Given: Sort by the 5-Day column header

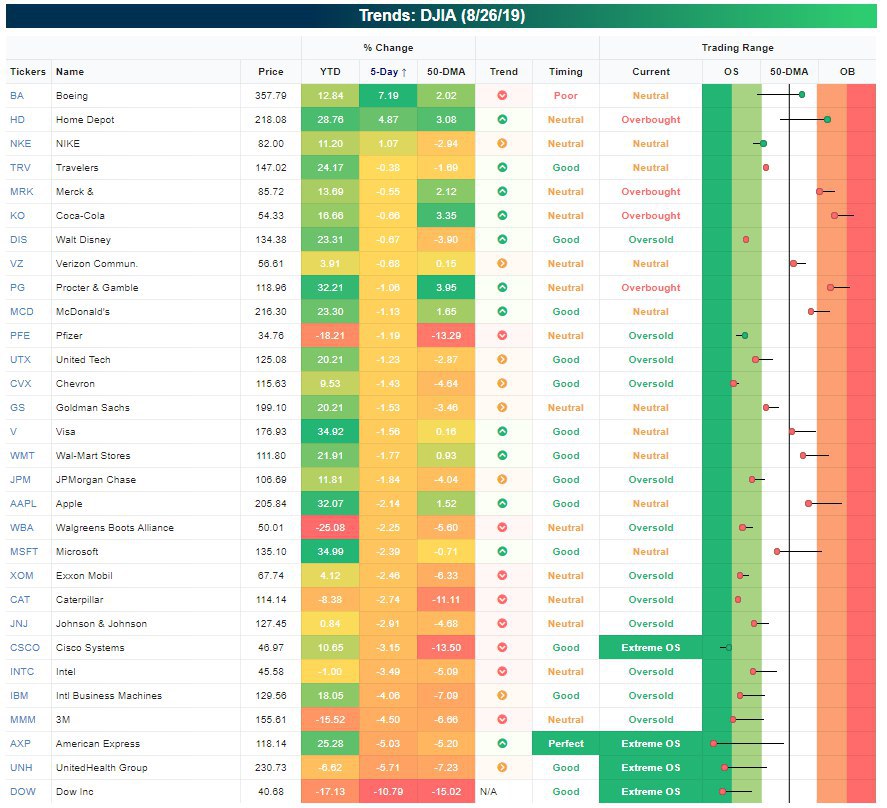Looking at the screenshot, I should (388, 72).
